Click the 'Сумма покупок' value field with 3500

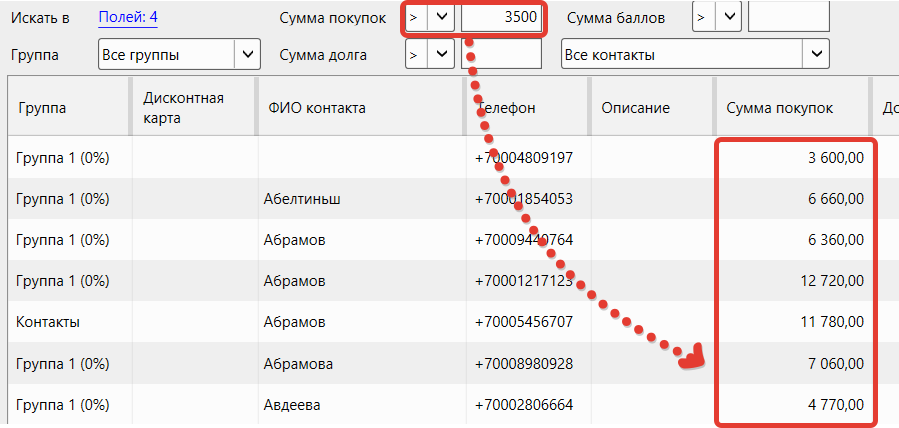(501, 17)
